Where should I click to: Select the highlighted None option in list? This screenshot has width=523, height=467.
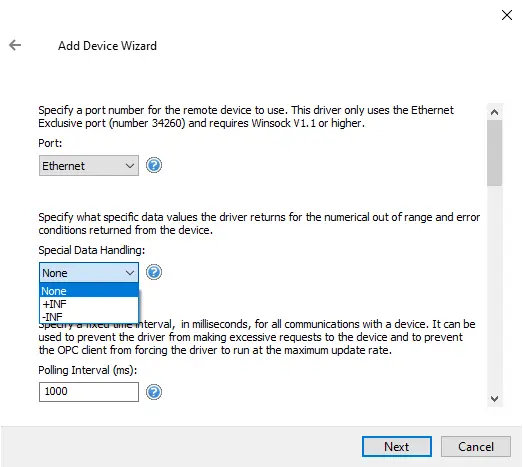(89, 291)
